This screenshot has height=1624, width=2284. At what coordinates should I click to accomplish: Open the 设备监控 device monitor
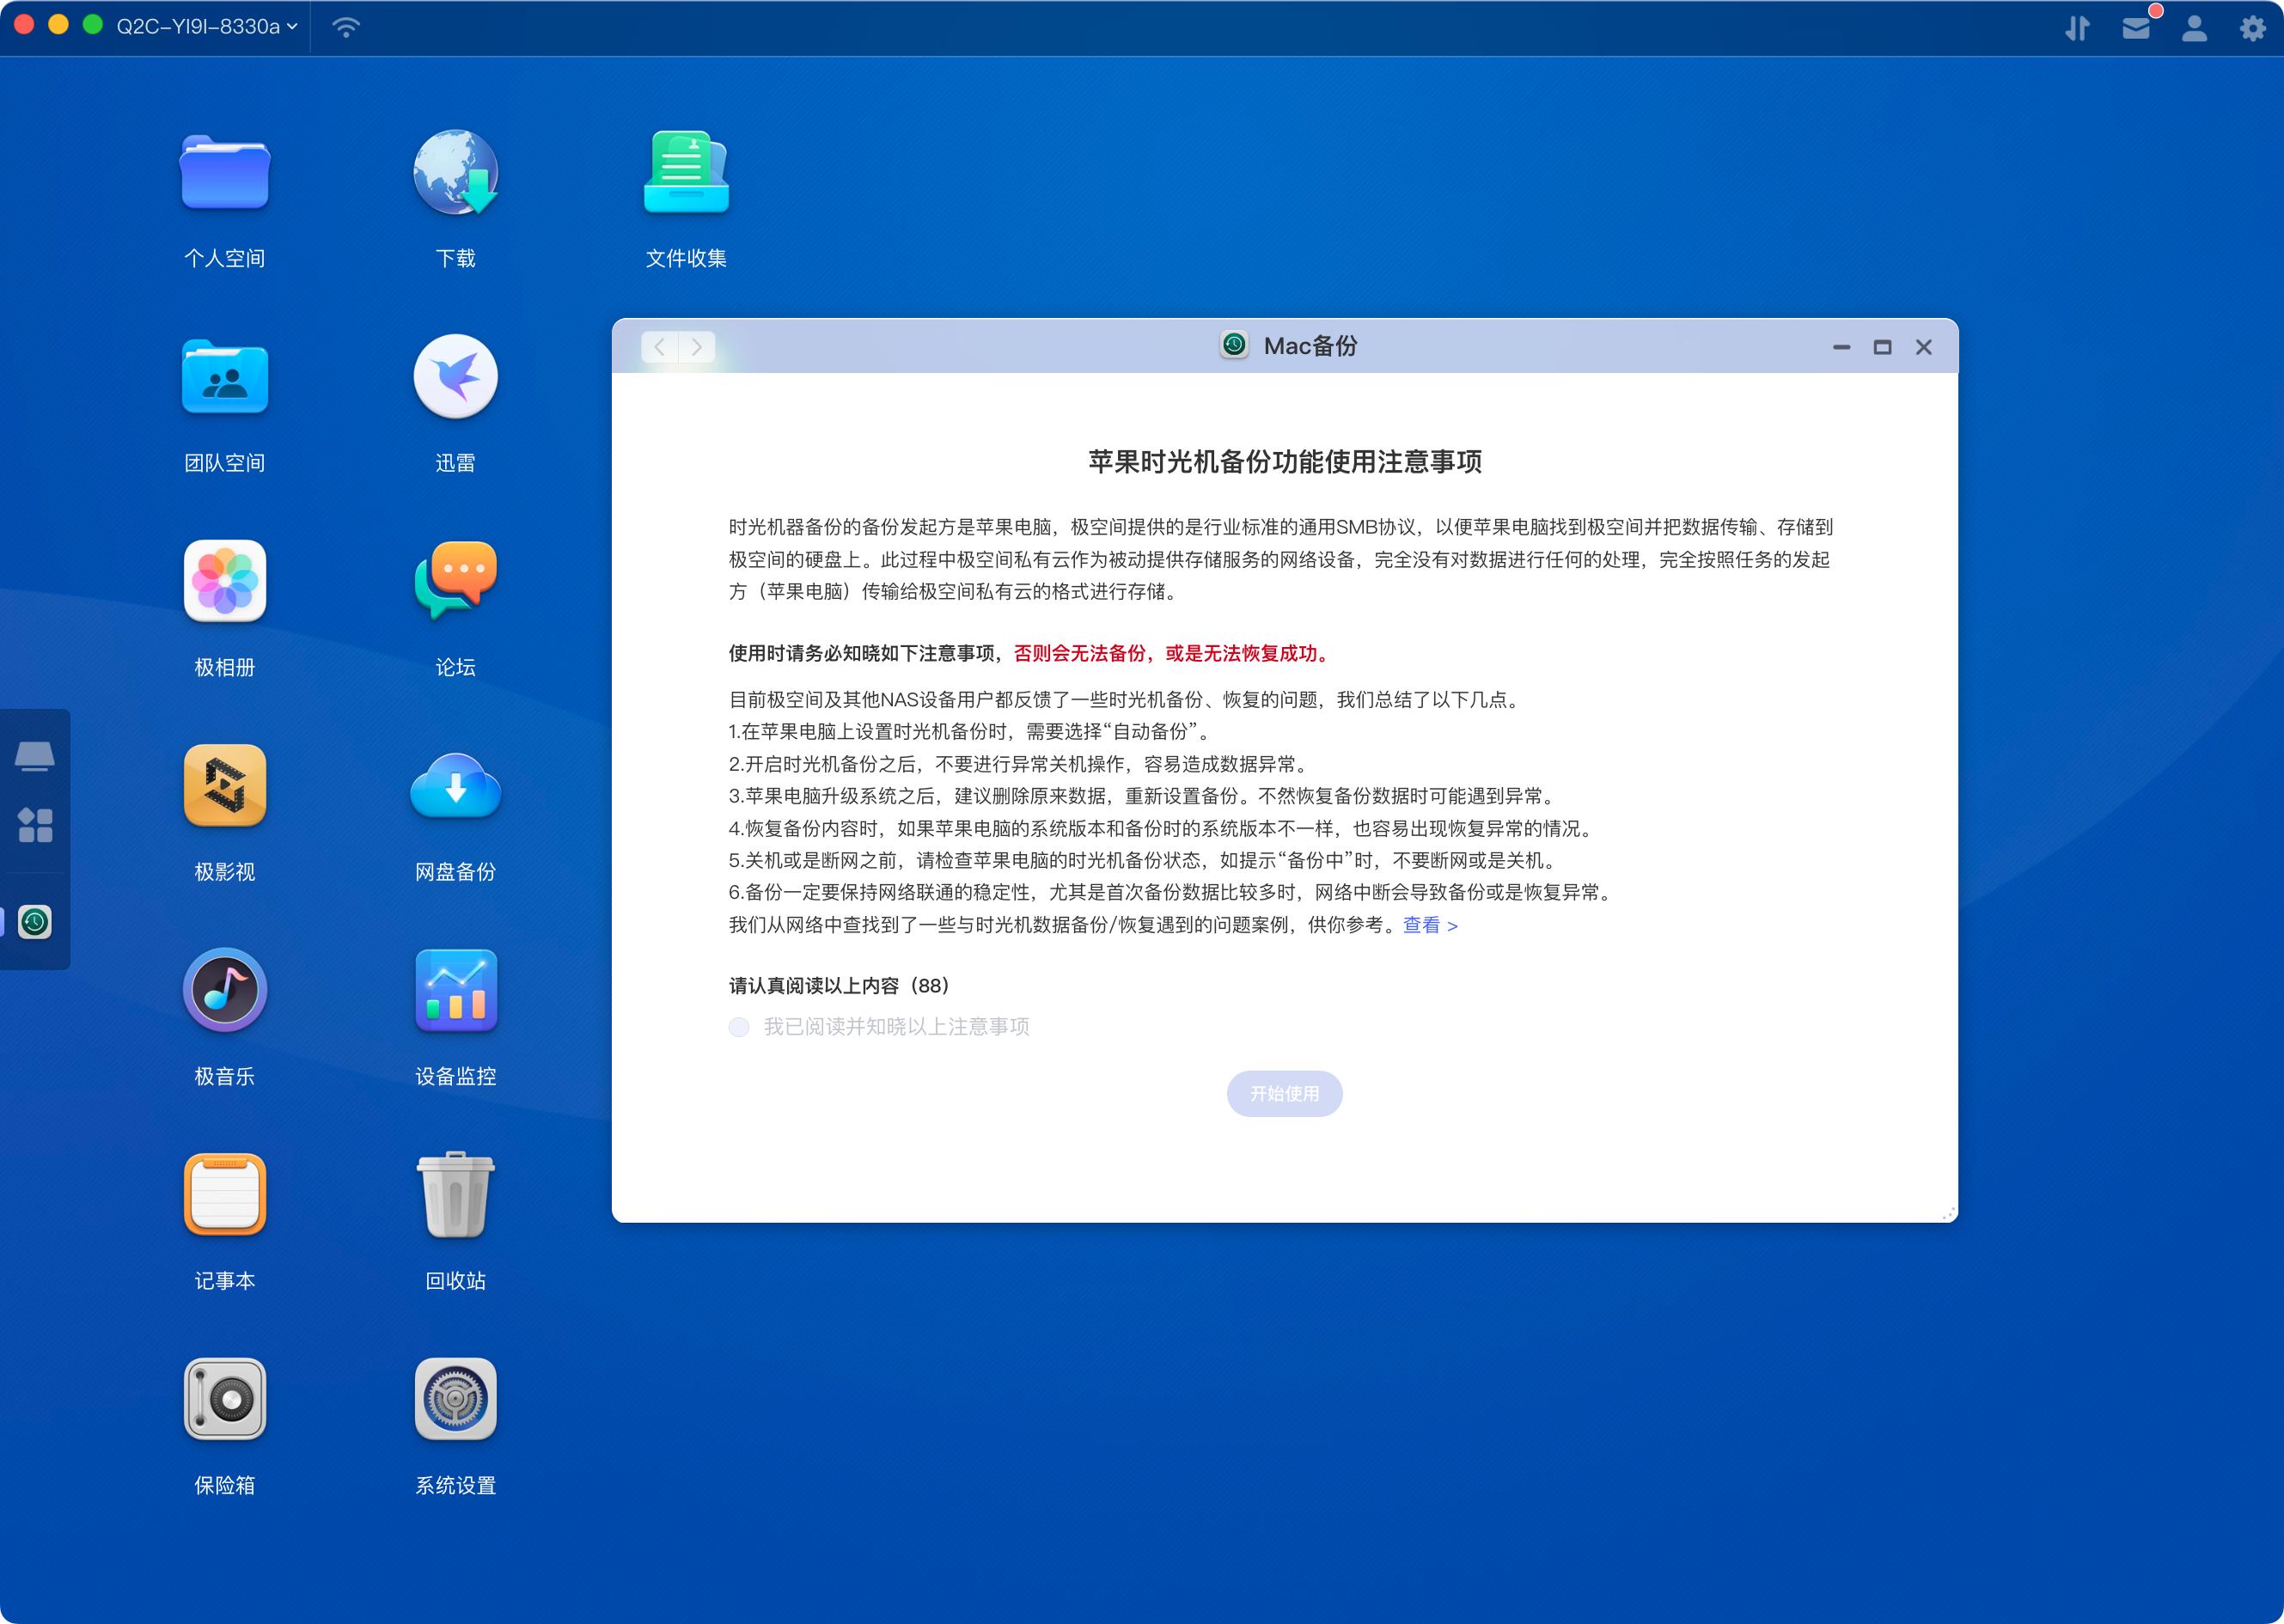point(455,991)
